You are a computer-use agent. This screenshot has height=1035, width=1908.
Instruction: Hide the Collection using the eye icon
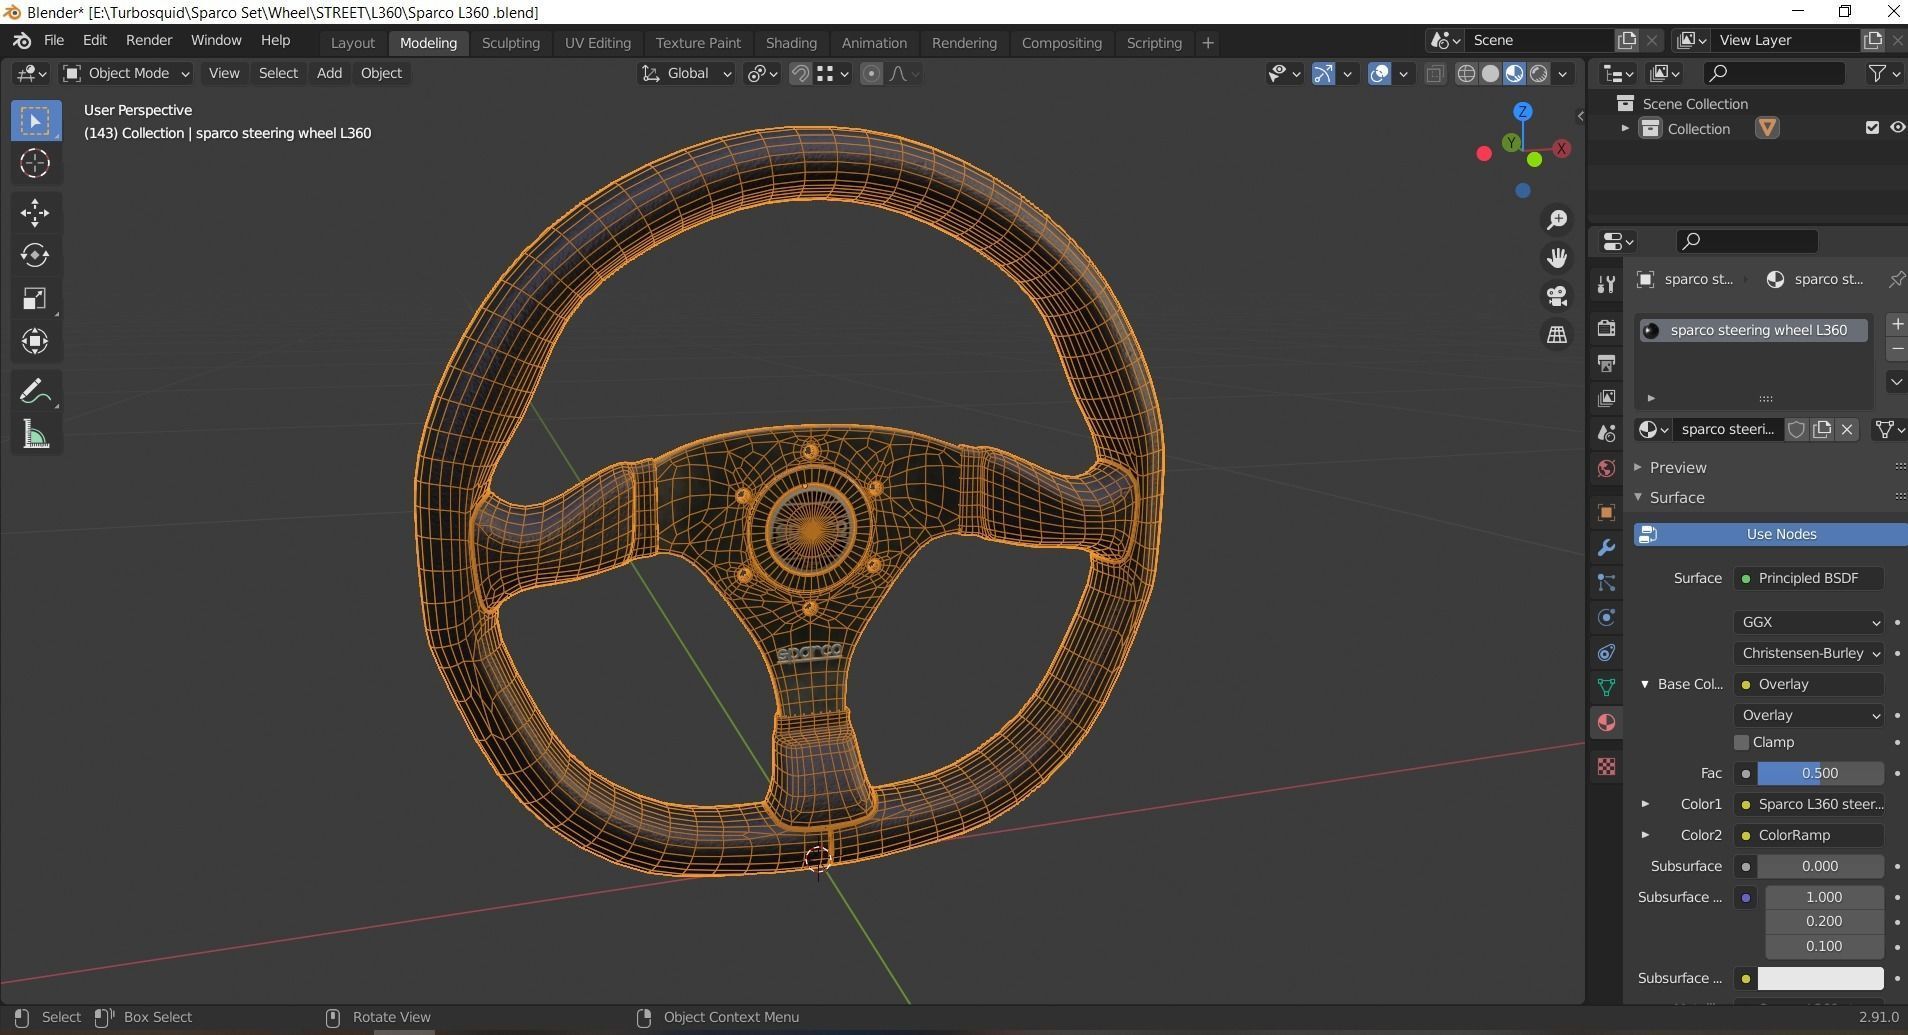[x=1896, y=128]
